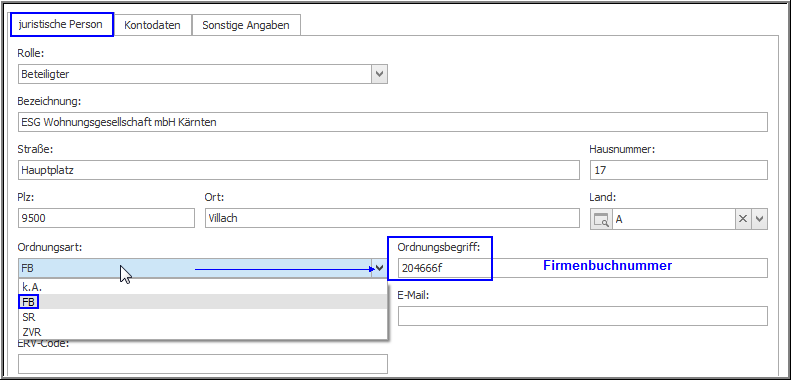Click into the Bezeichnung text field
Image resolution: width=791 pixels, height=380 pixels.
(x=392, y=122)
